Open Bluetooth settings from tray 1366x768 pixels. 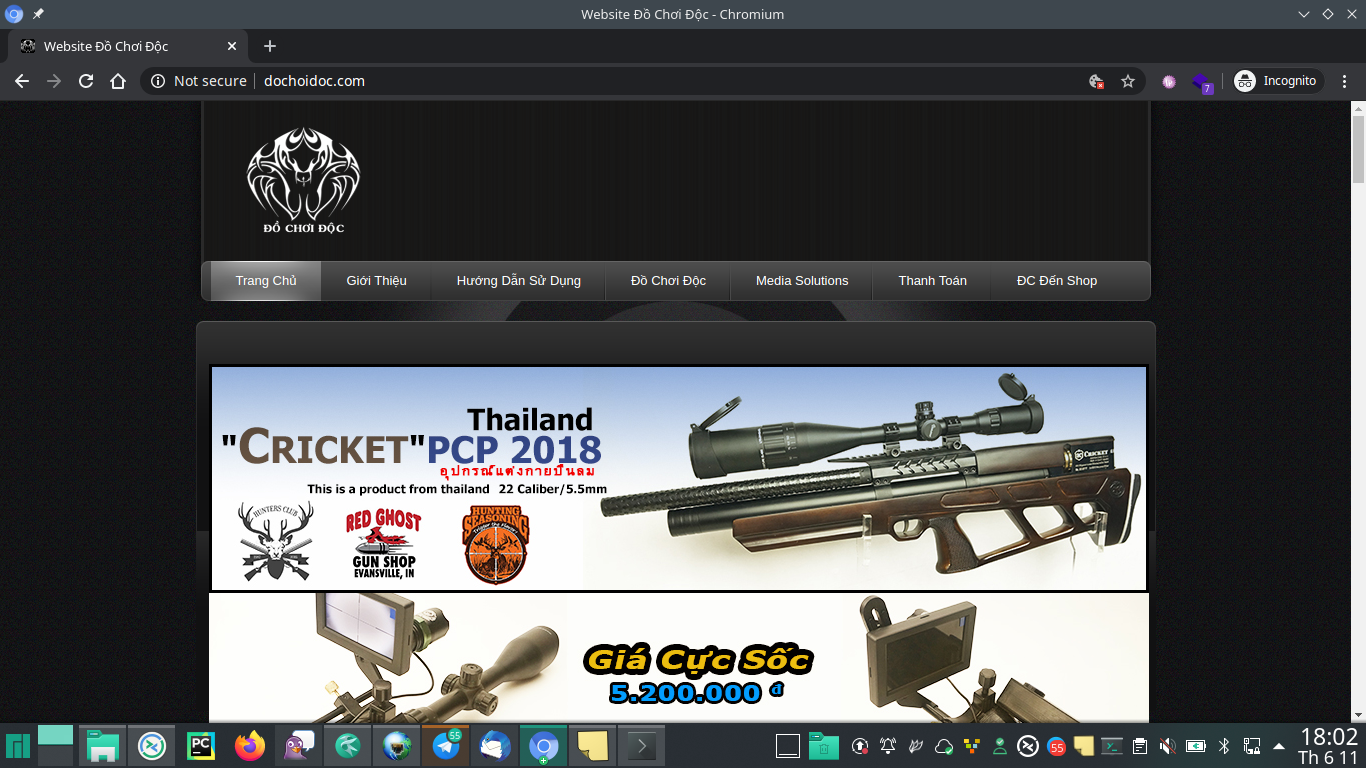tap(1223, 746)
